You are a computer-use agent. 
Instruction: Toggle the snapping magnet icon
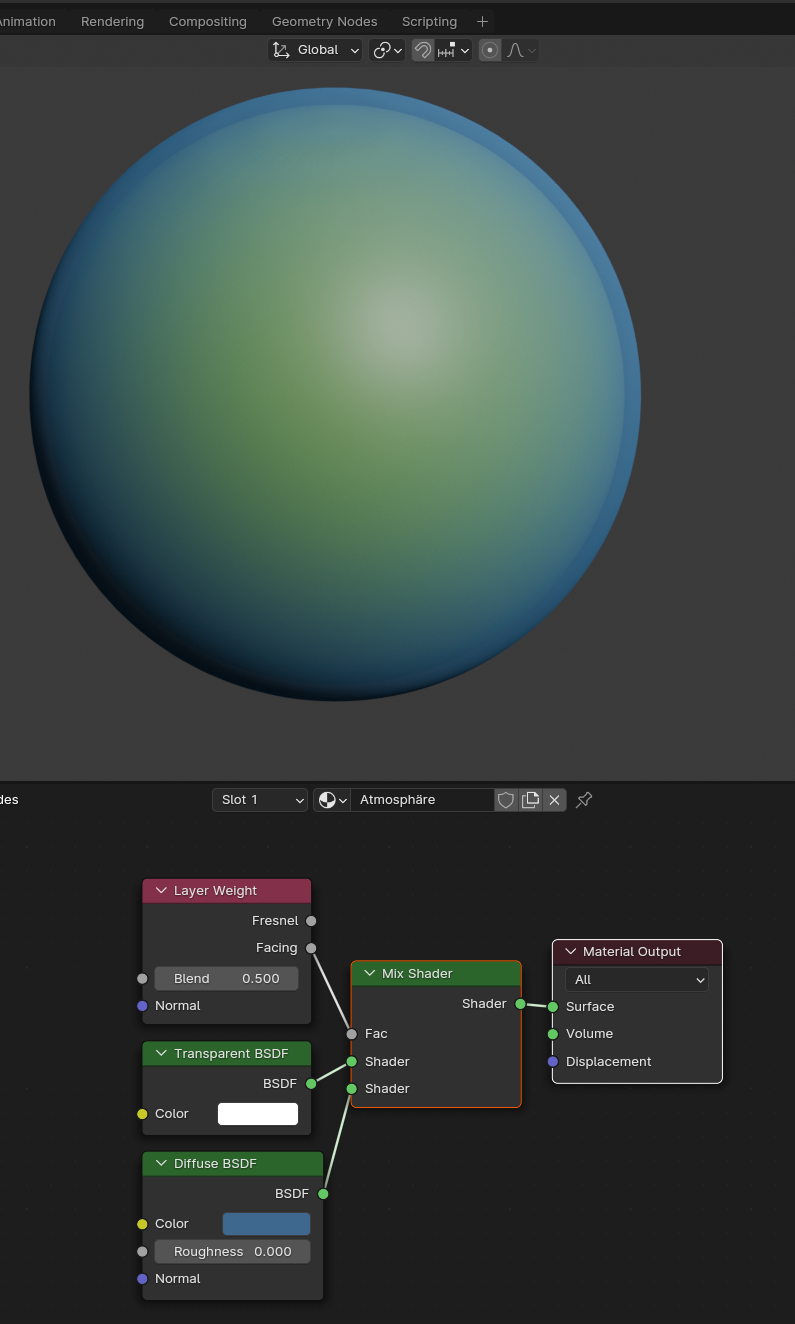tap(423, 50)
